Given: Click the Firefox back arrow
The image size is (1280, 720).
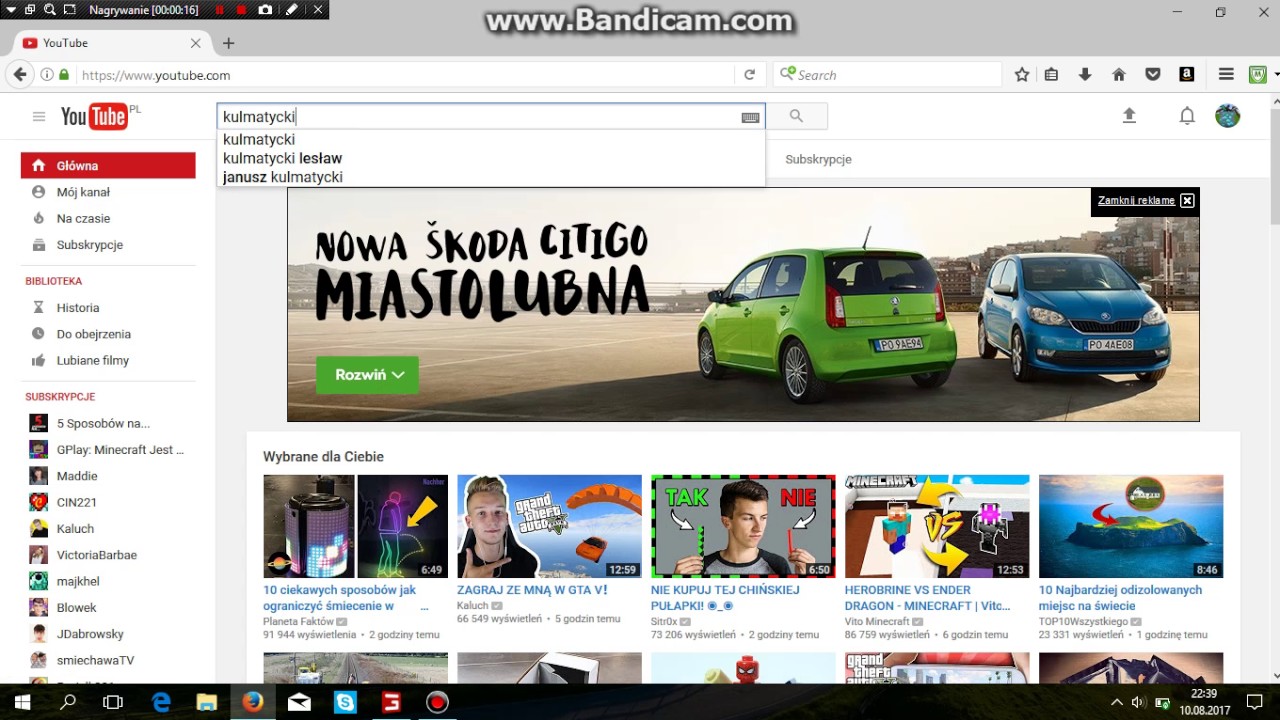Looking at the screenshot, I should (20, 74).
